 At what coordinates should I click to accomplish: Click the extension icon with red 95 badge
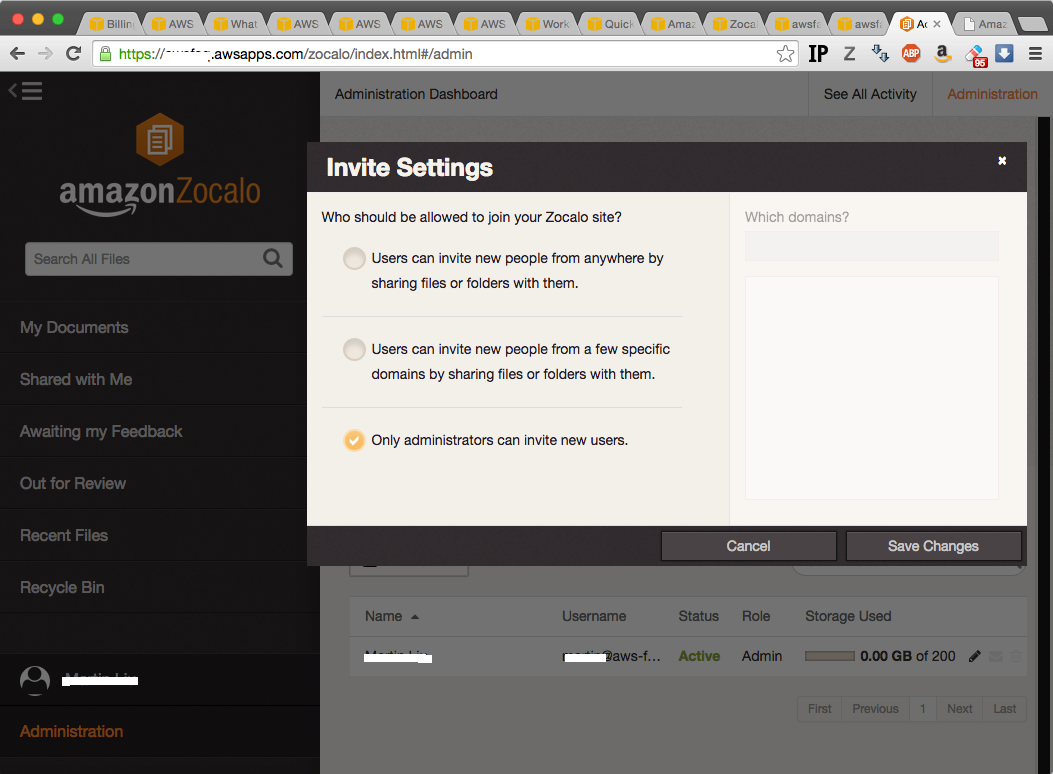point(975,56)
